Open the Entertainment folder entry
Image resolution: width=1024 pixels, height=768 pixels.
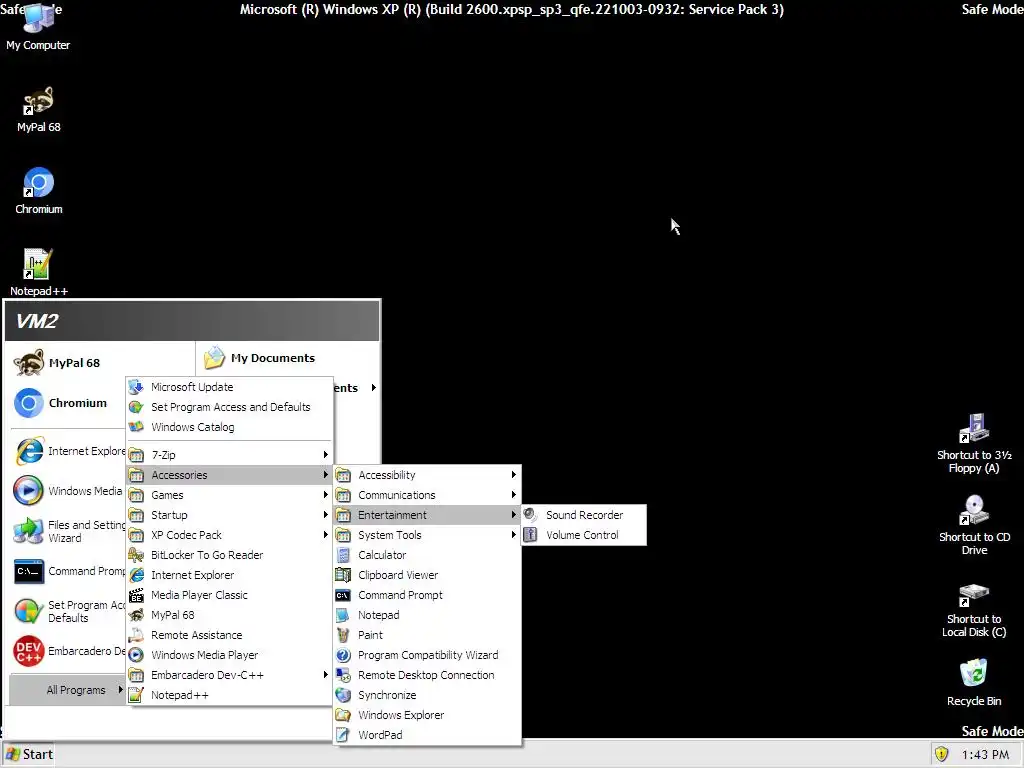click(x=427, y=515)
